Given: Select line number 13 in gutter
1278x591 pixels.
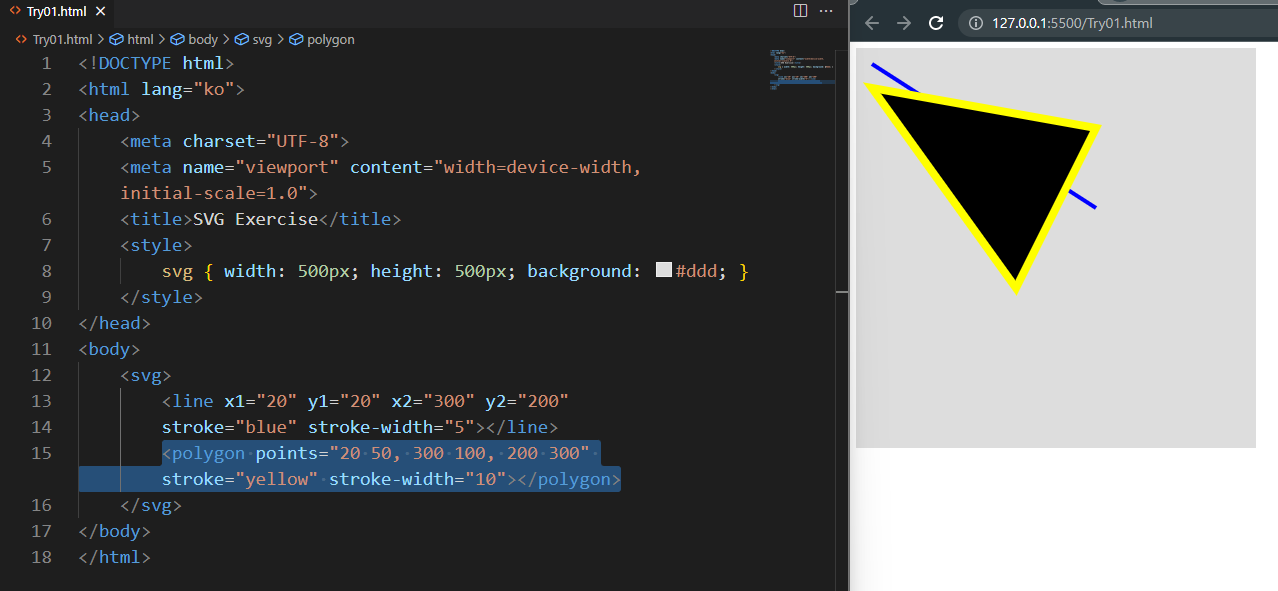Looking at the screenshot, I should coord(41,401).
